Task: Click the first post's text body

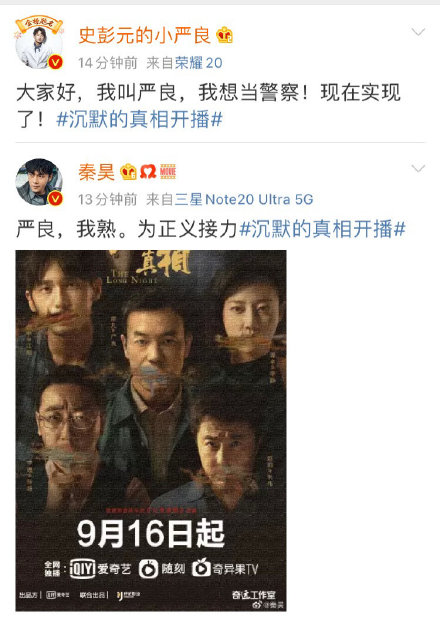Action: click(209, 106)
